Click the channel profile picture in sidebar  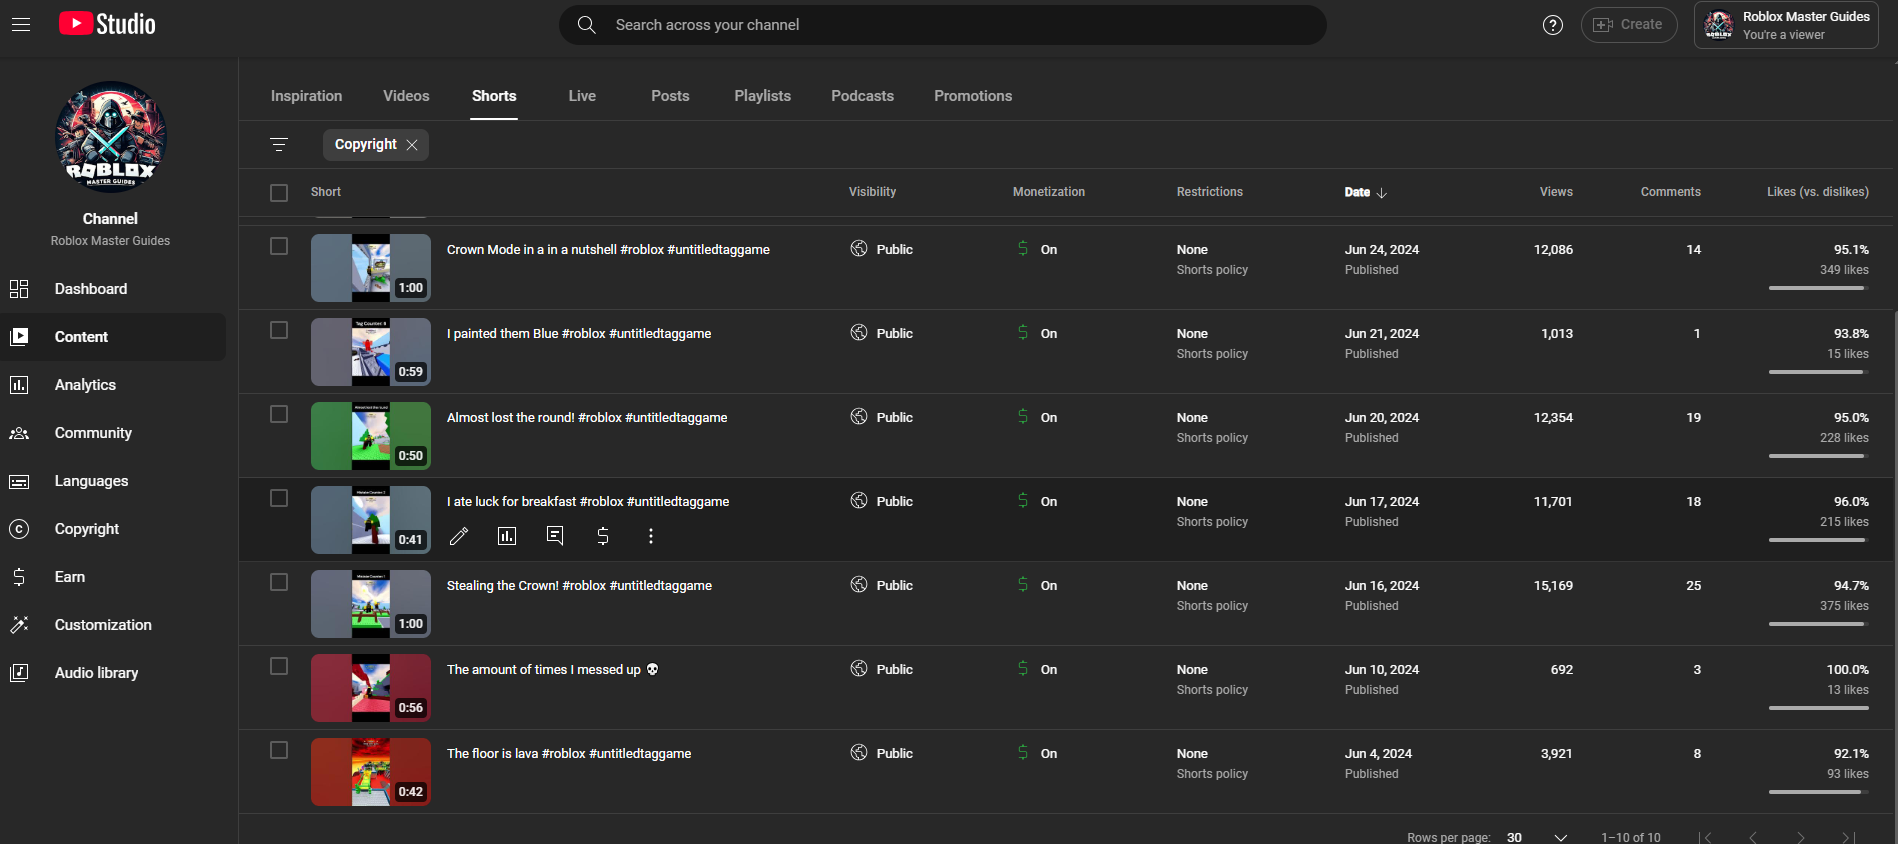click(110, 137)
